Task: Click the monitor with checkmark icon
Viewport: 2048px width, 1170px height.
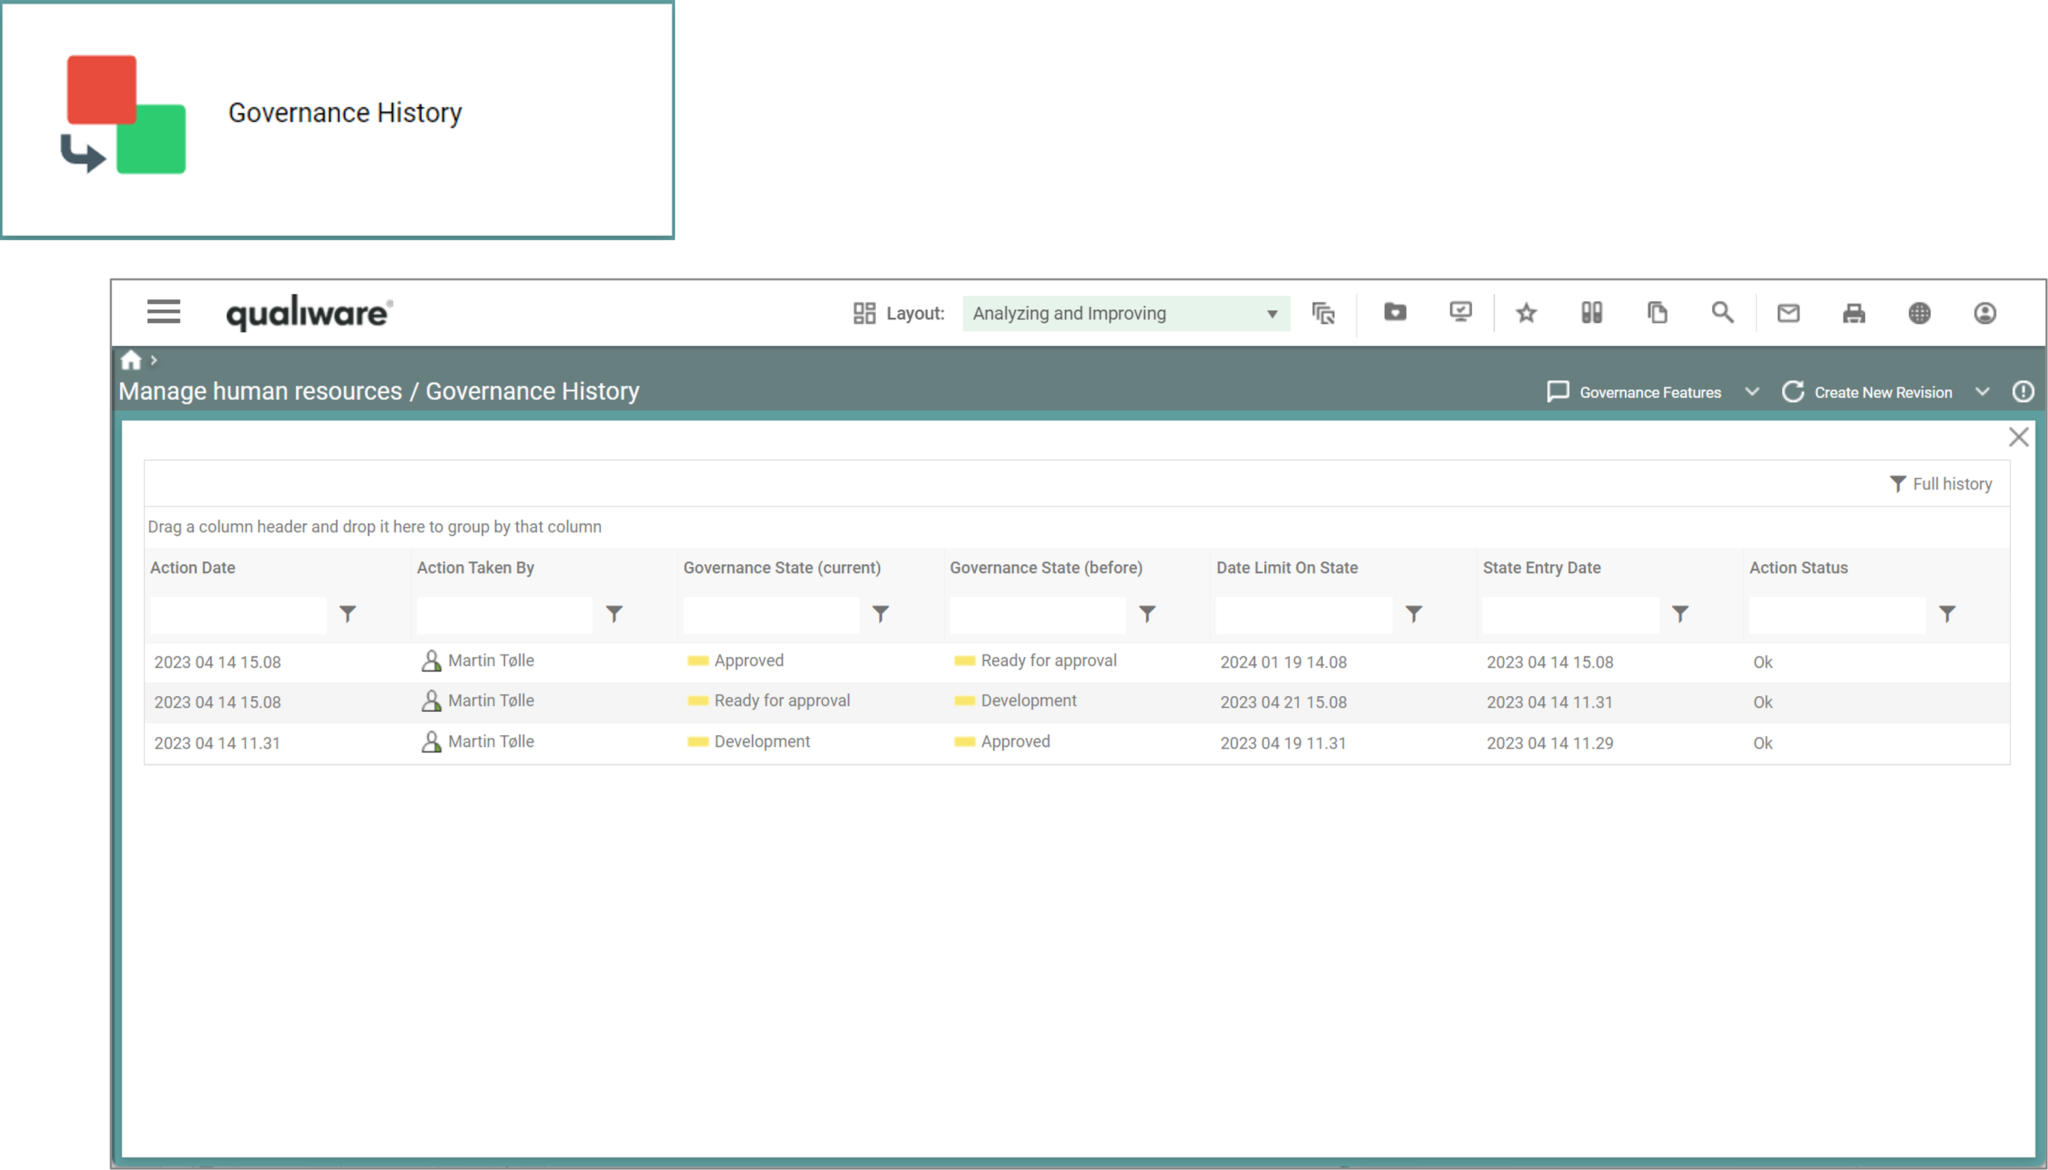Action: click(1459, 313)
